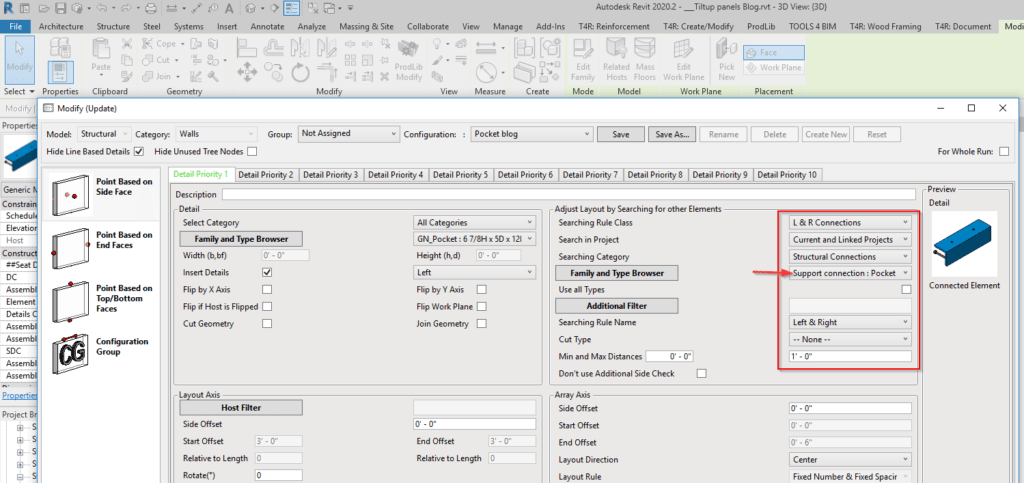
Task: Open the File menu tab
Action: click(16, 27)
